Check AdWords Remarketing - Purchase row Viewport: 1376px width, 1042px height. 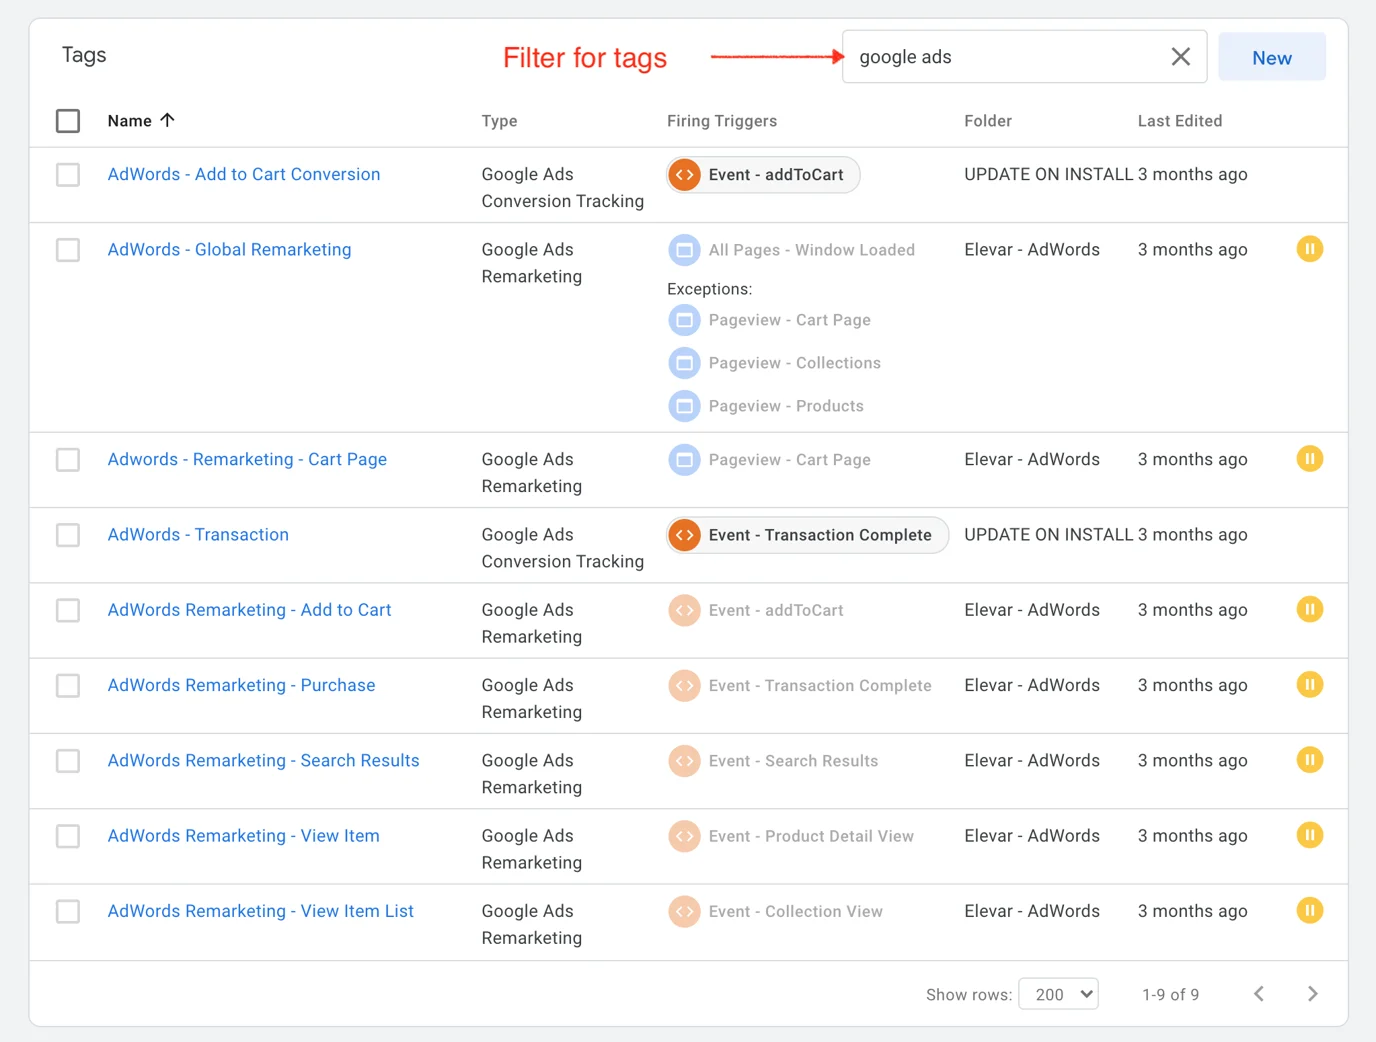click(x=68, y=685)
